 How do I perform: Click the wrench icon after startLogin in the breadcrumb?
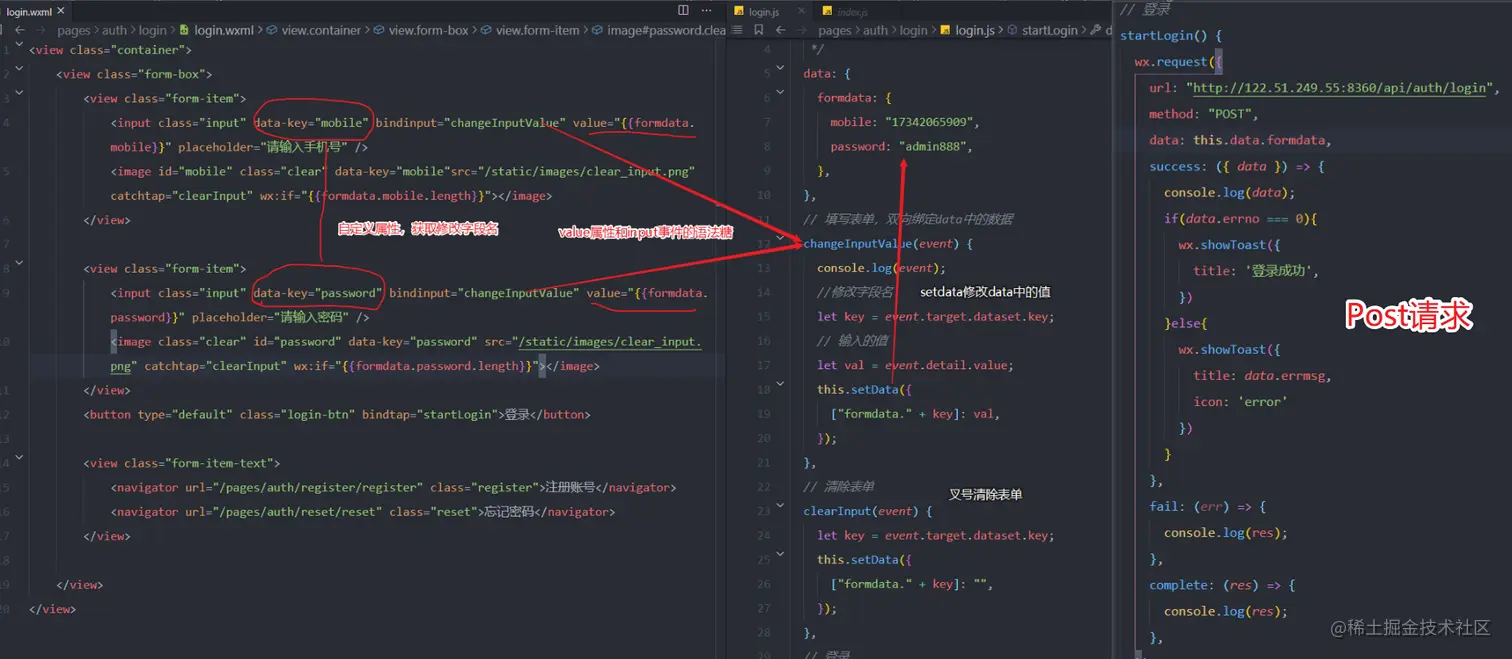1097,30
